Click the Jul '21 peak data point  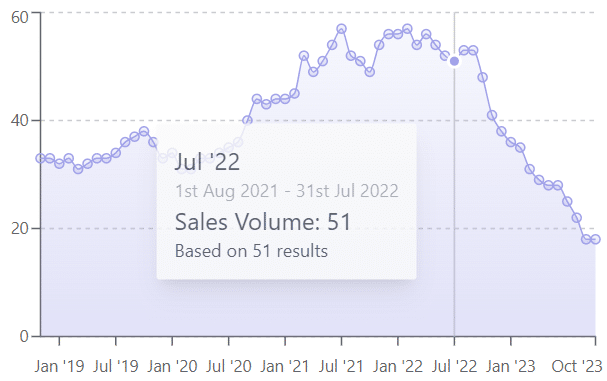341,29
